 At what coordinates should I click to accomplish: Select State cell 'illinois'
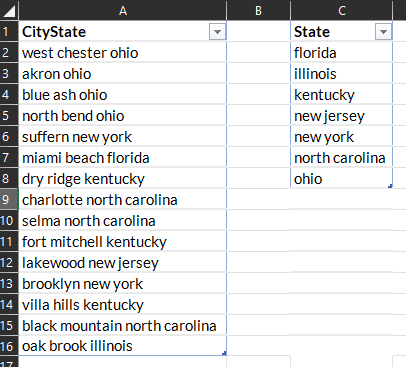tap(342, 74)
